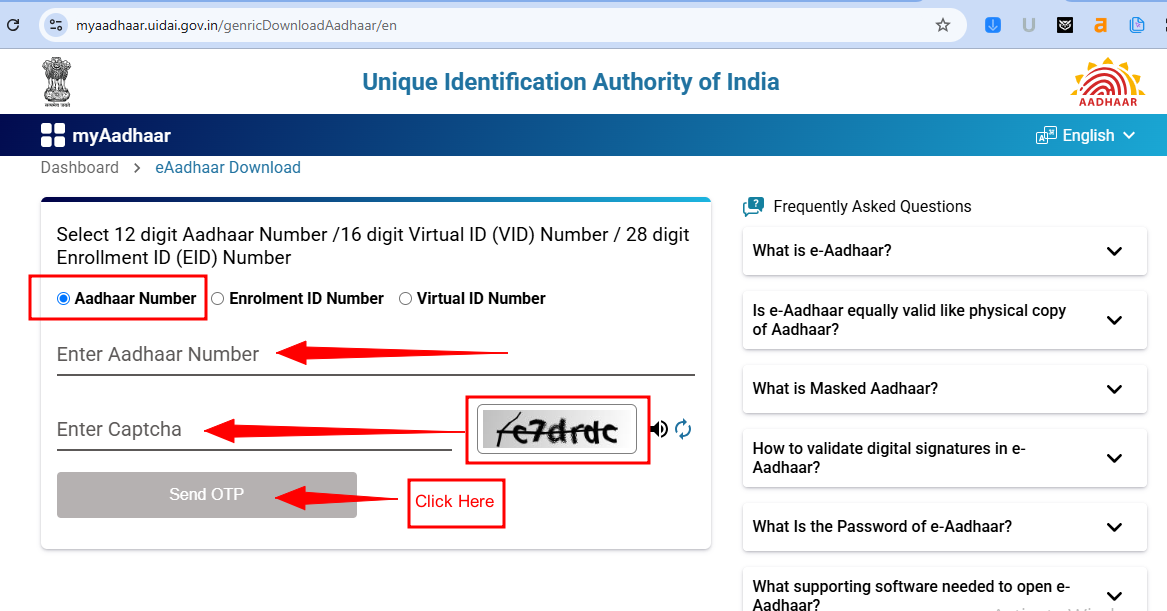Reload the page with the refresh icon

(13, 25)
